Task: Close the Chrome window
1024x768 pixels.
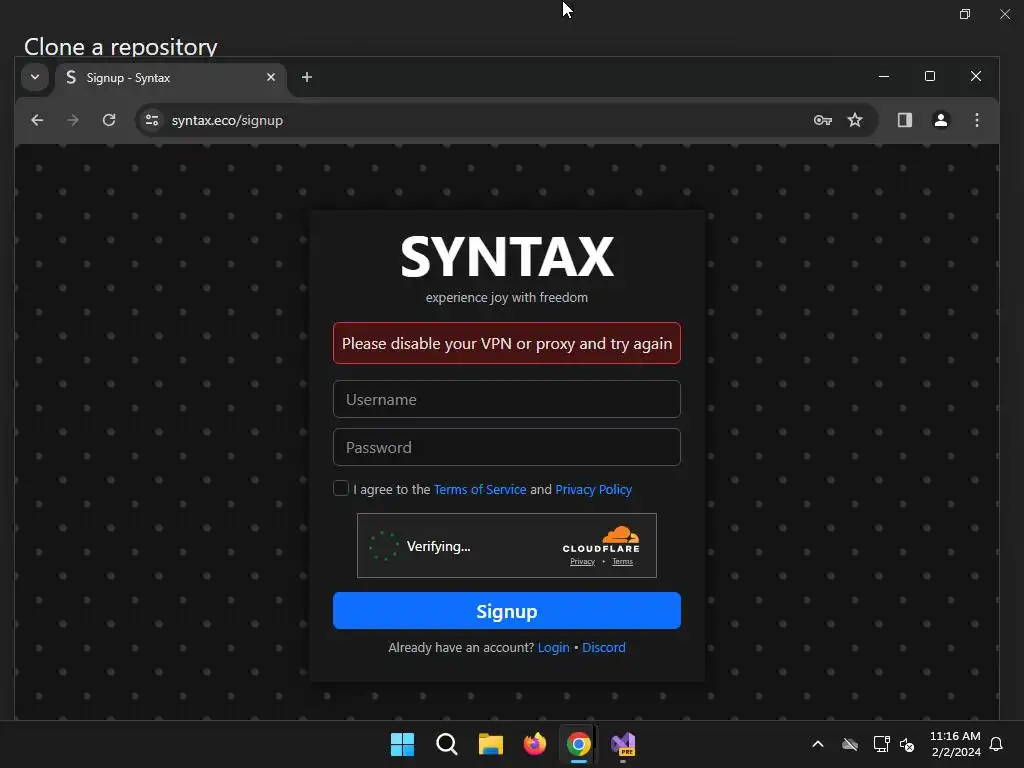Action: click(976, 76)
